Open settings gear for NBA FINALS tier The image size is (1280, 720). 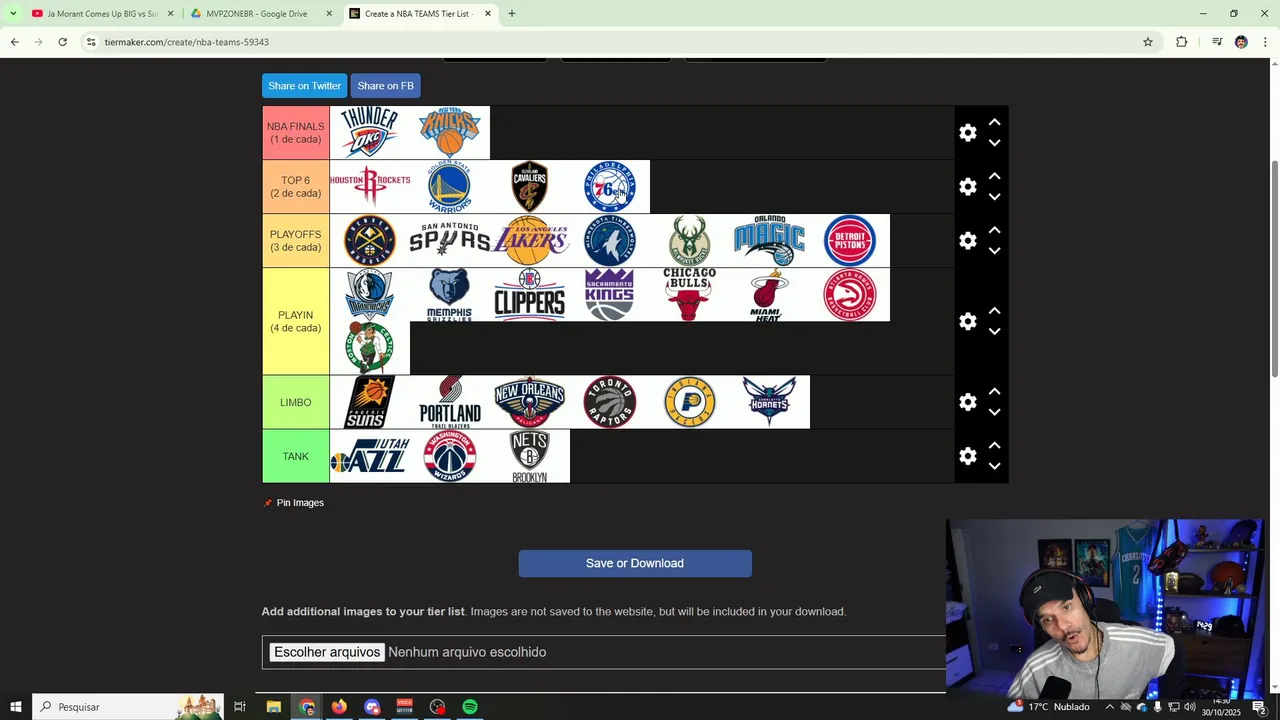click(x=967, y=133)
